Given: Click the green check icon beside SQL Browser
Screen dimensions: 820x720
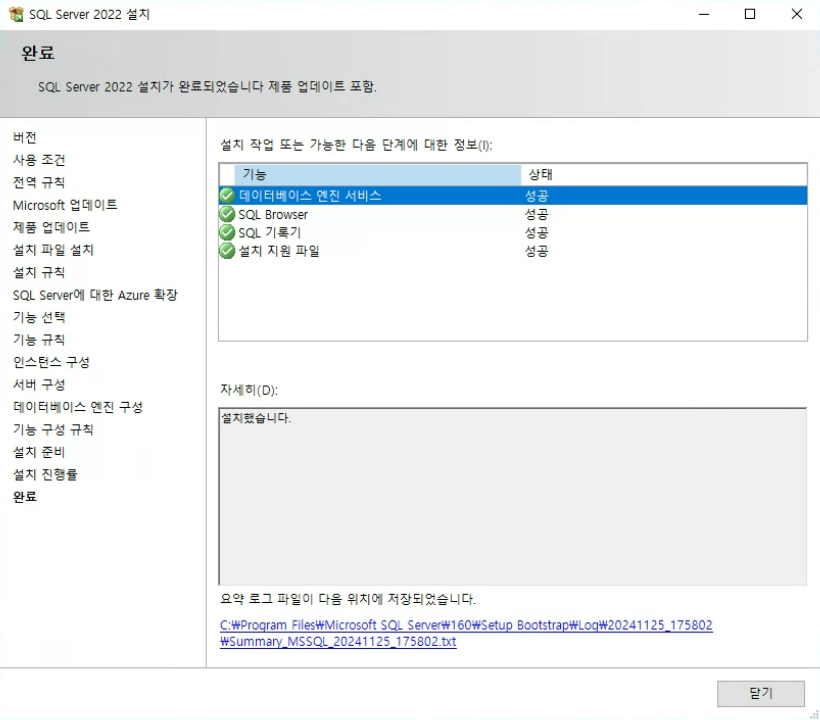Looking at the screenshot, I should [227, 214].
